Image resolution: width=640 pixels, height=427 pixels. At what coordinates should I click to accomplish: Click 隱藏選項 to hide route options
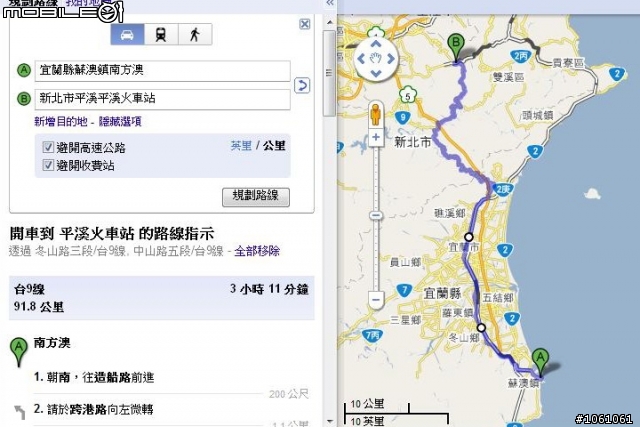point(120,121)
